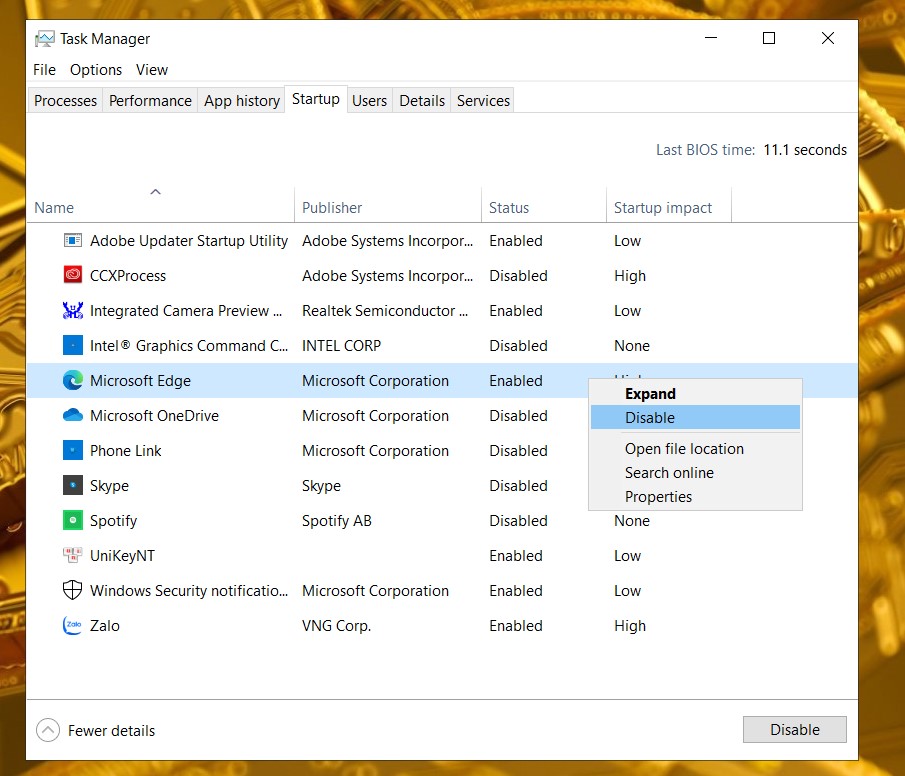This screenshot has width=905, height=776.
Task: Click the UniKeyNT icon
Action: click(73, 555)
